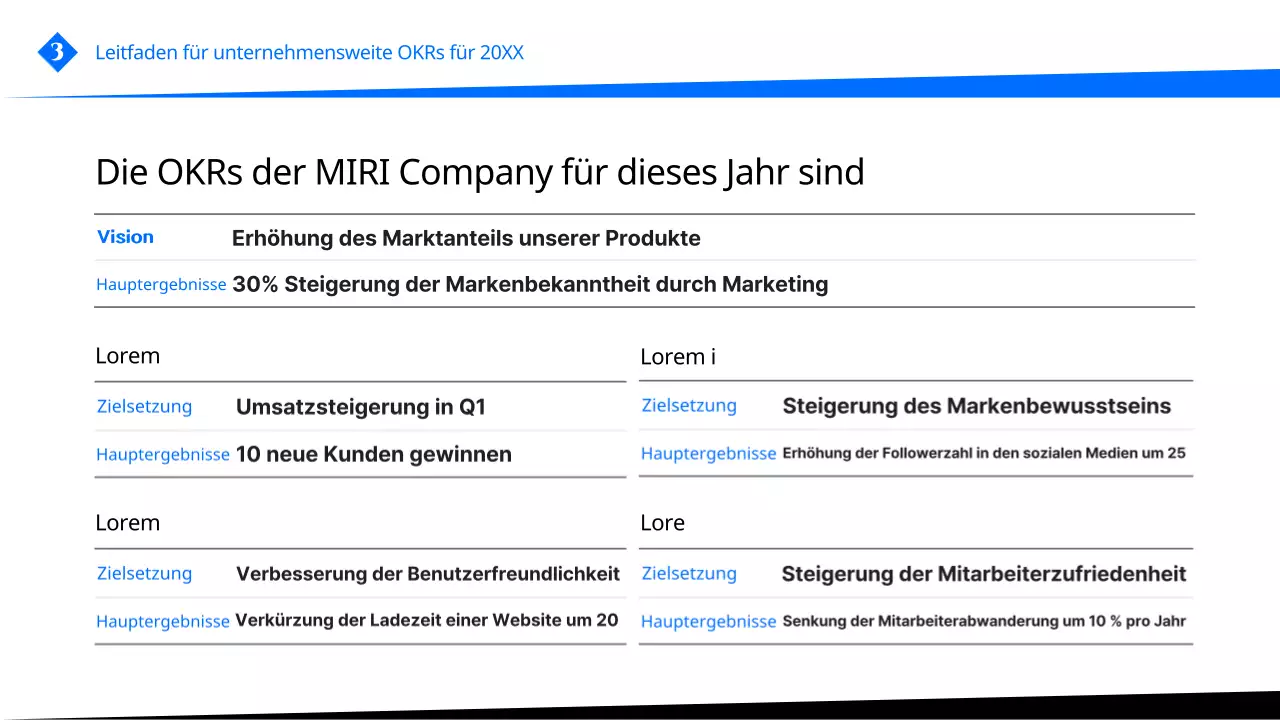Click Umsatzsteigerung in Q1 text
Screen dimensions: 1280x720
pos(361,407)
